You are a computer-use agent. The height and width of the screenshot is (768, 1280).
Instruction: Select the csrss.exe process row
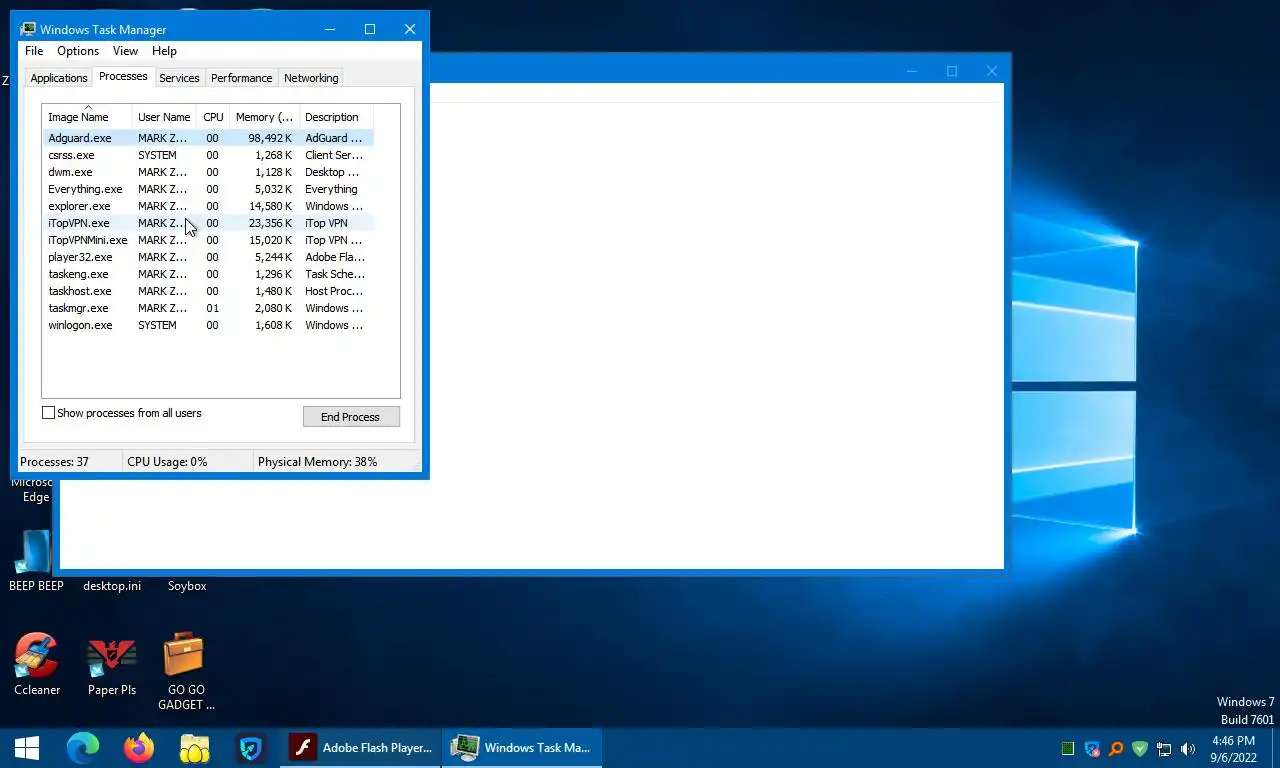tap(208, 155)
